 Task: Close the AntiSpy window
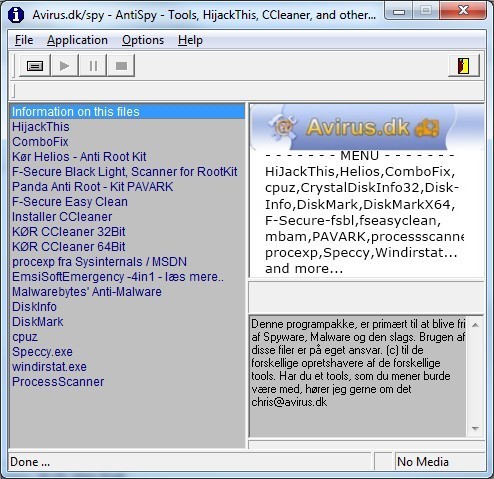463,11
